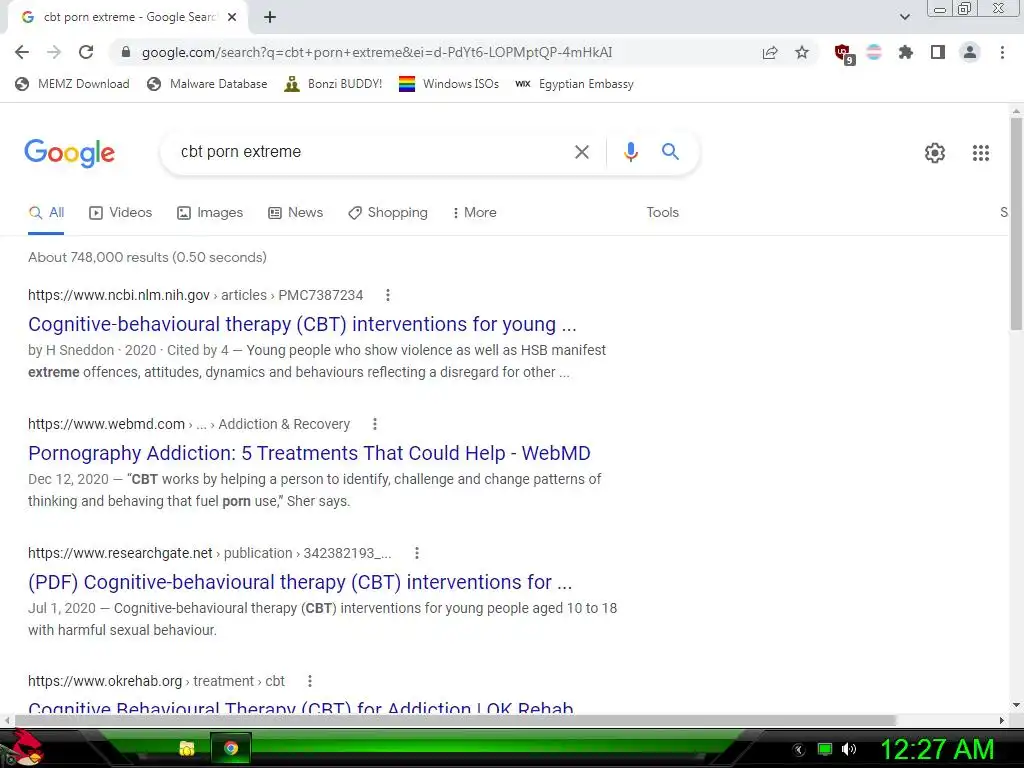Screen dimensions: 1024x768
Task: Switch to the Images tab
Action: 210,213
